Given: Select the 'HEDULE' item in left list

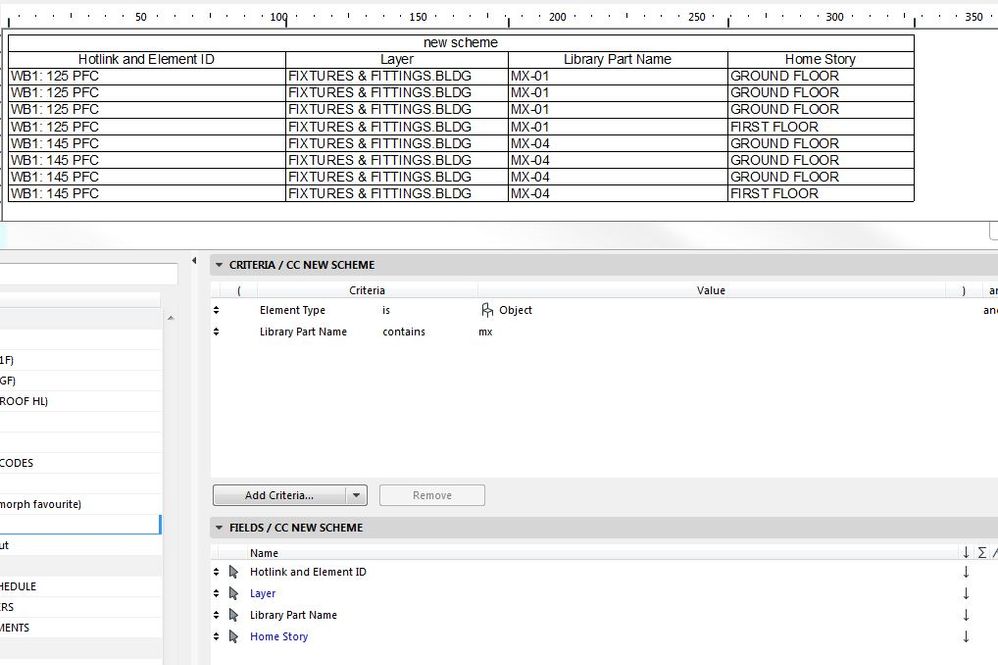Looking at the screenshot, I should pos(80,586).
